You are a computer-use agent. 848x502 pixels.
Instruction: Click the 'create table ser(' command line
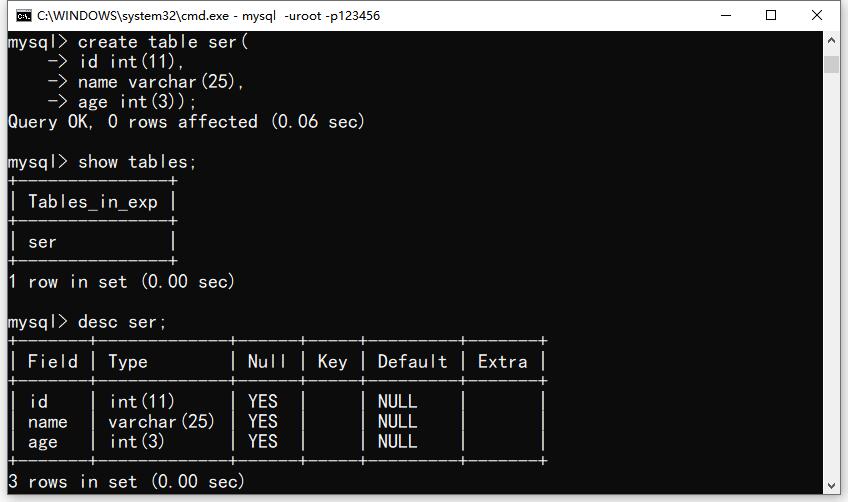tap(128, 42)
